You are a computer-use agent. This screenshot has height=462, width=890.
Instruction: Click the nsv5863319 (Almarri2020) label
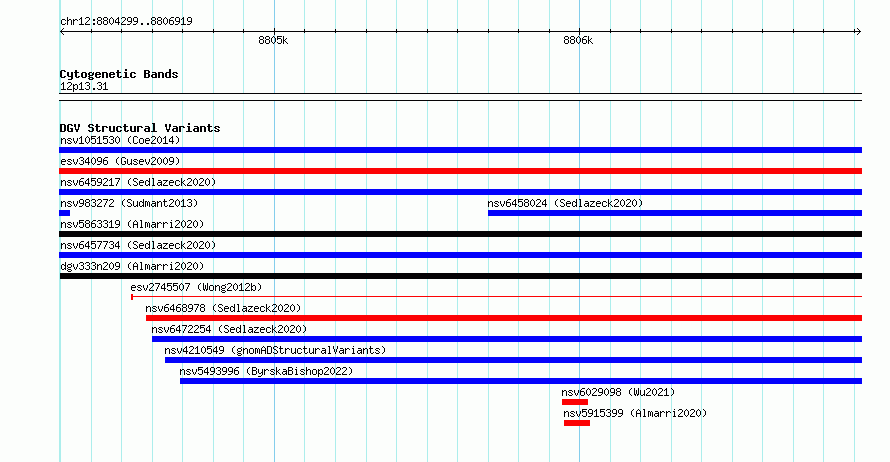[x=132, y=224]
